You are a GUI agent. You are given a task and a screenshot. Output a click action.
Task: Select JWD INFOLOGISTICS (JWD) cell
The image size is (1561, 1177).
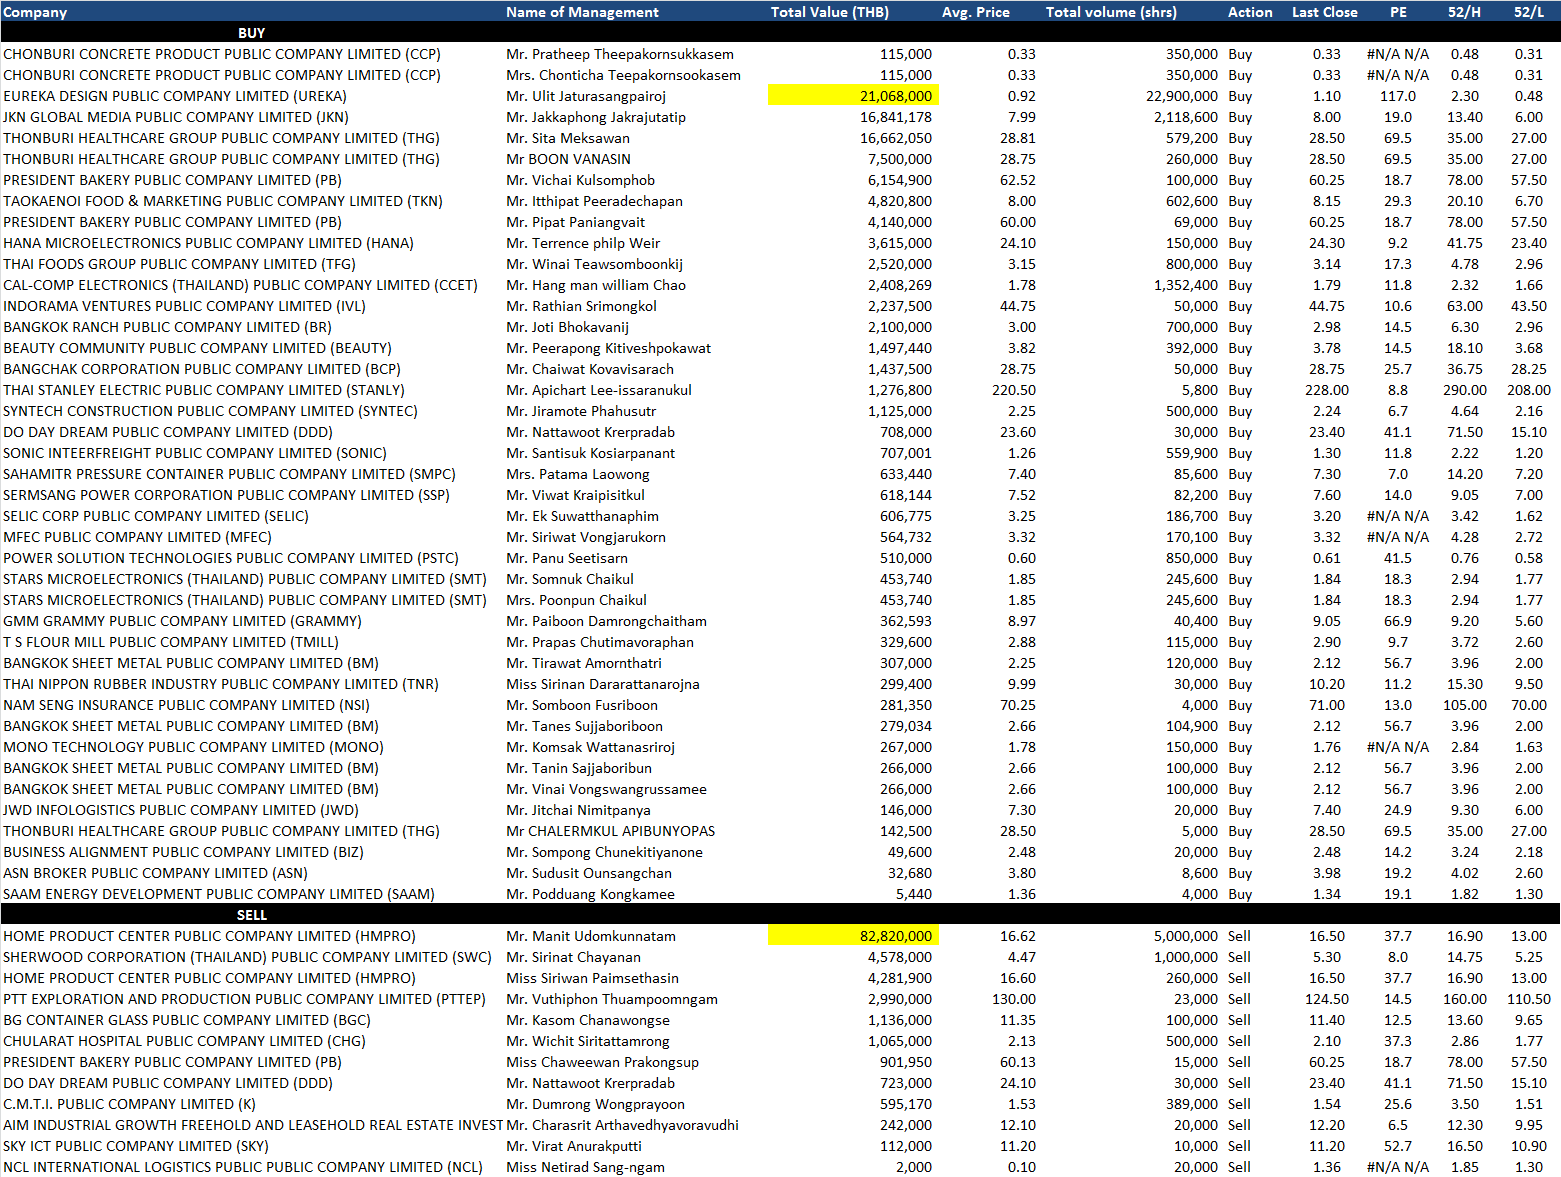pyautogui.click(x=181, y=810)
